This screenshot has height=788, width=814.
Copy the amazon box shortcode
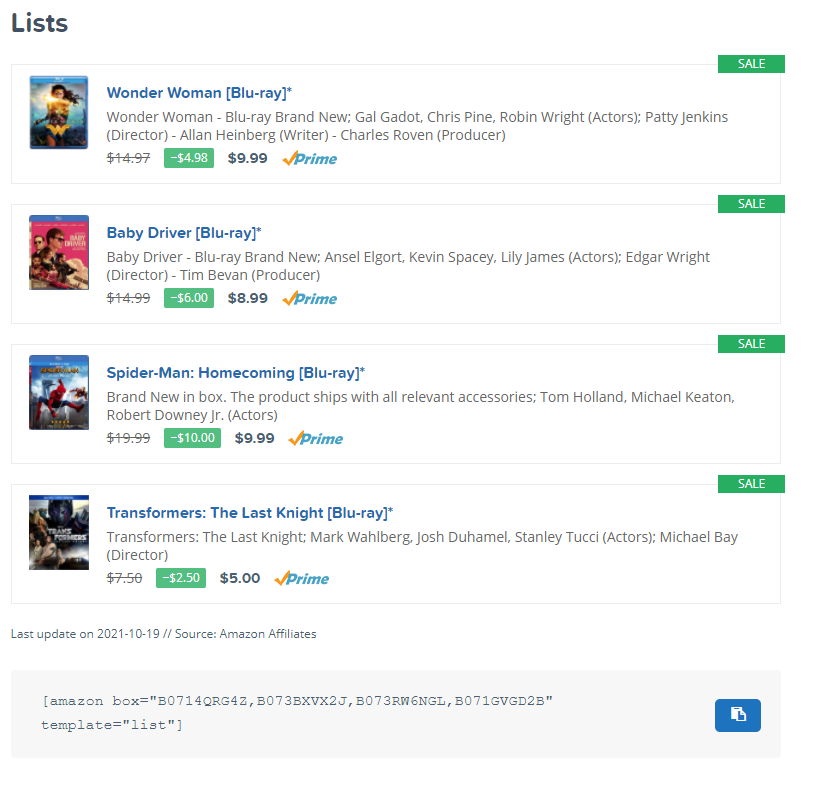[x=738, y=715]
